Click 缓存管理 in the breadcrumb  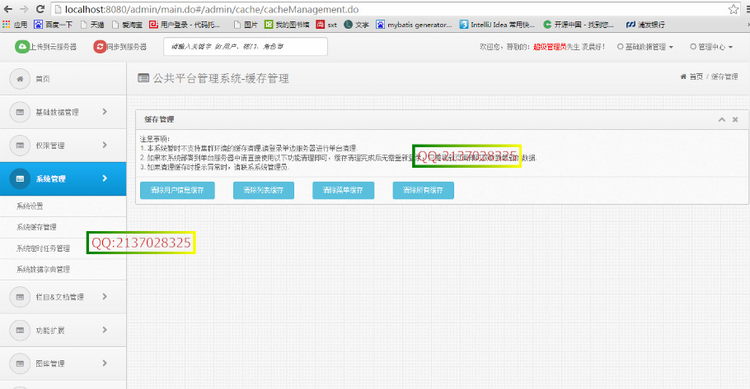(x=724, y=77)
